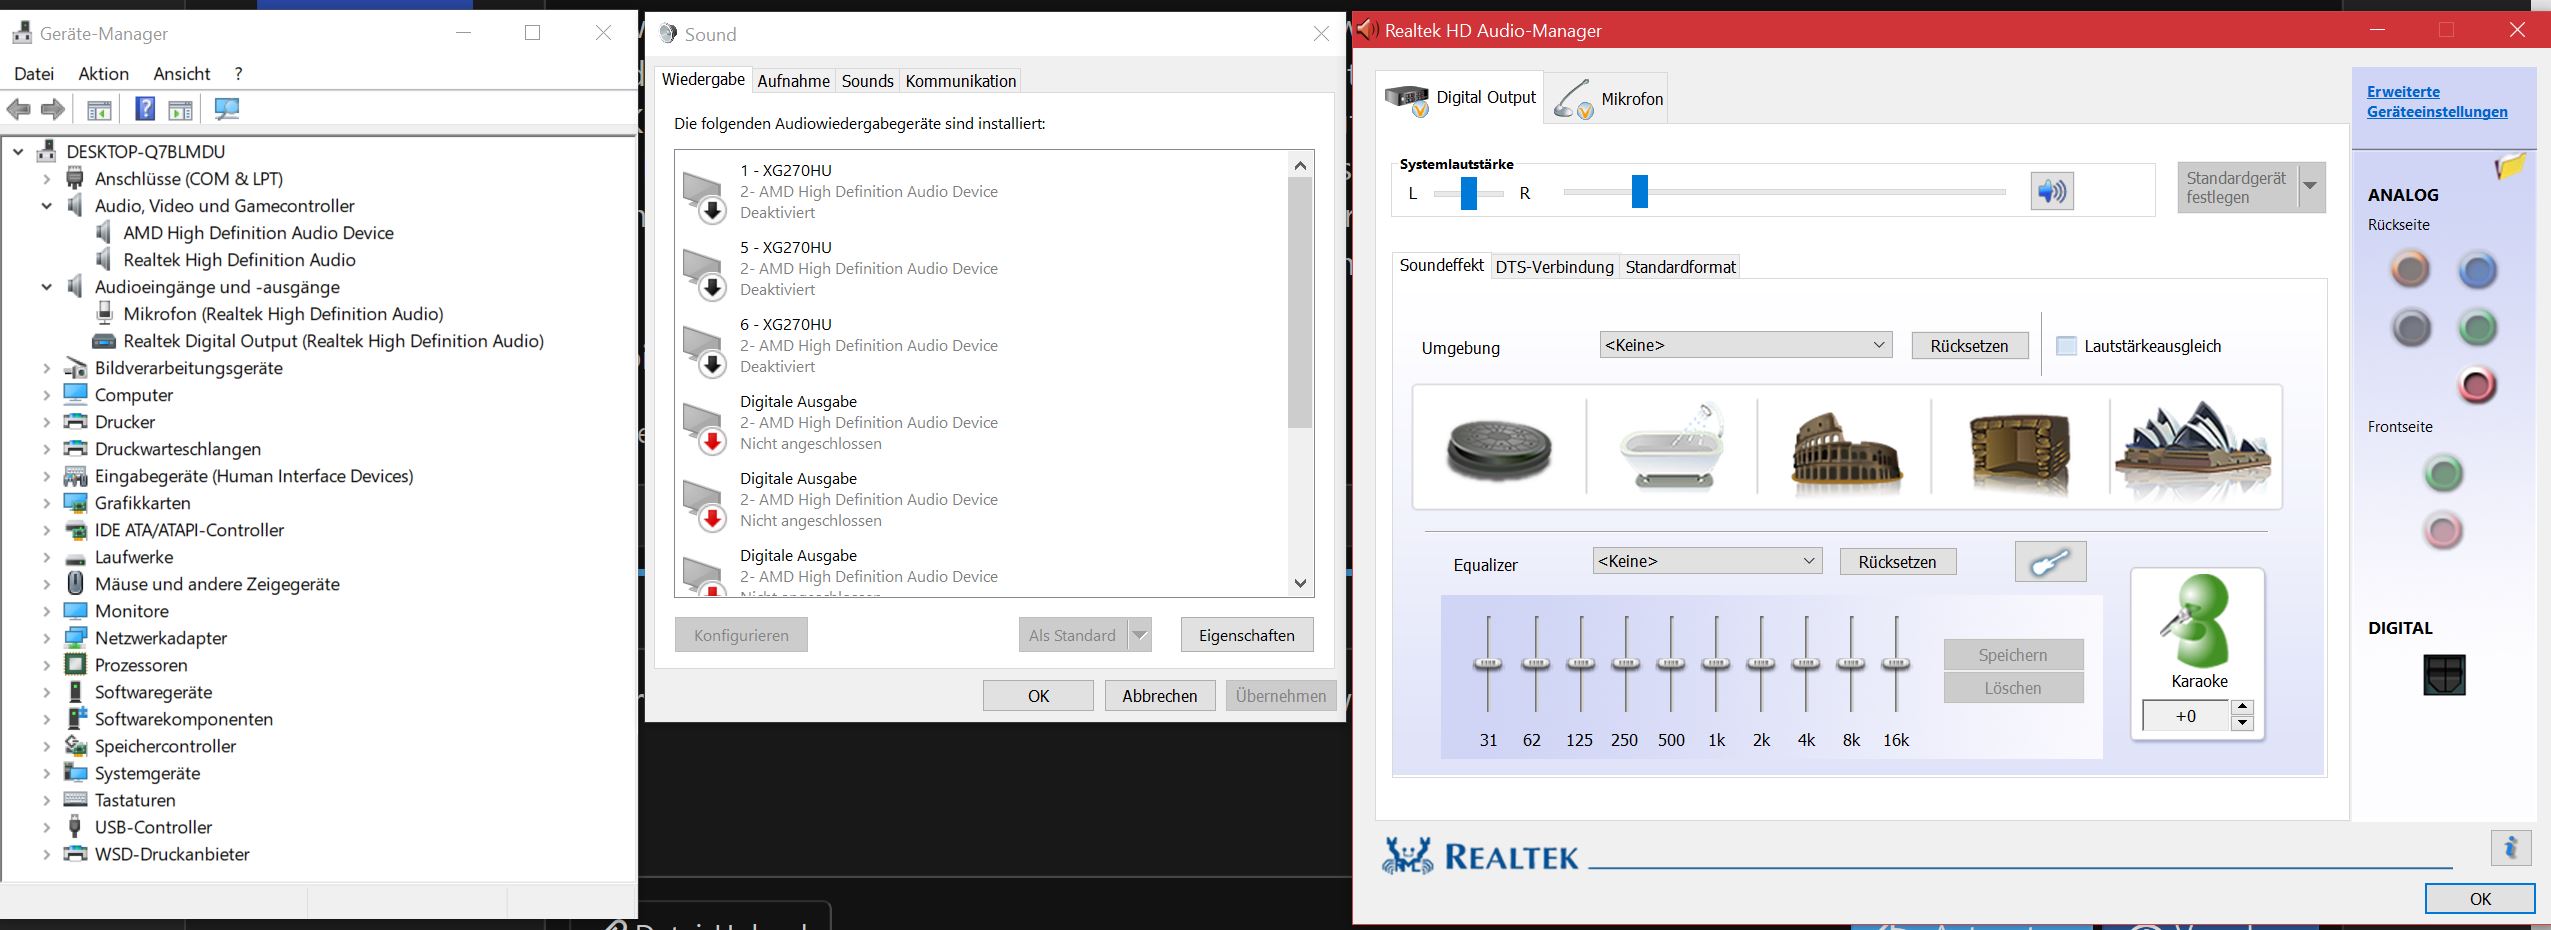This screenshot has height=930, width=2551.
Task: Decrease Karaoke key with the down arrow
Action: 2242,723
